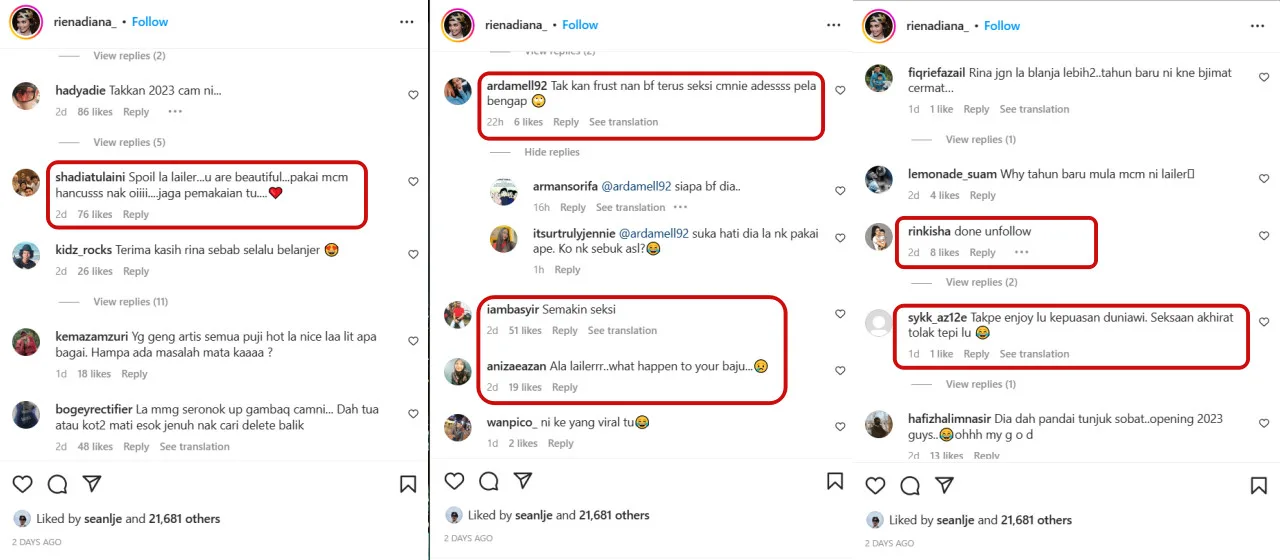Expand 'View replies (5)' under hadyadie's comment
Image resolution: width=1280 pixels, height=560 pixels.
pos(129,142)
